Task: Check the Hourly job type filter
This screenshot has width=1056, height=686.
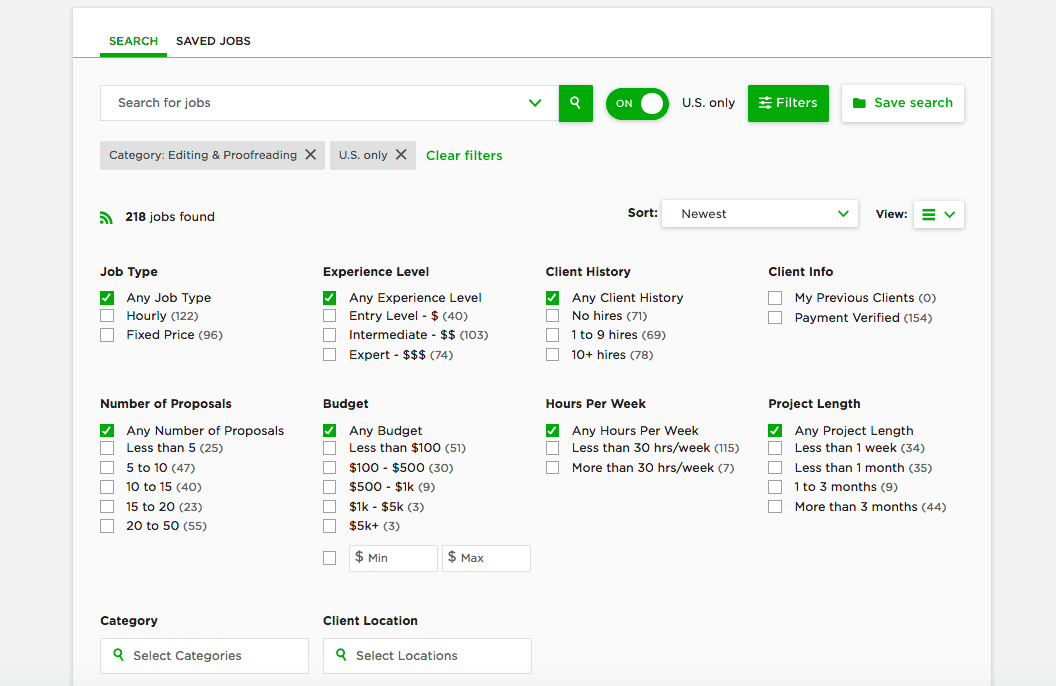Action: coord(107,315)
